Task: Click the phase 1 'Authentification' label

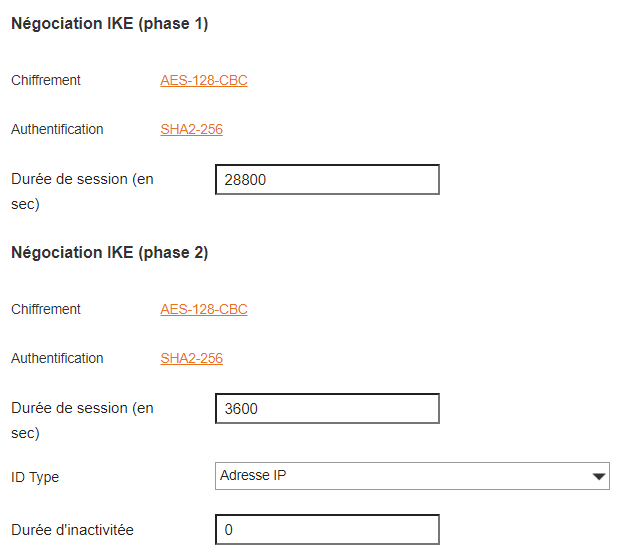Action: [57, 130]
